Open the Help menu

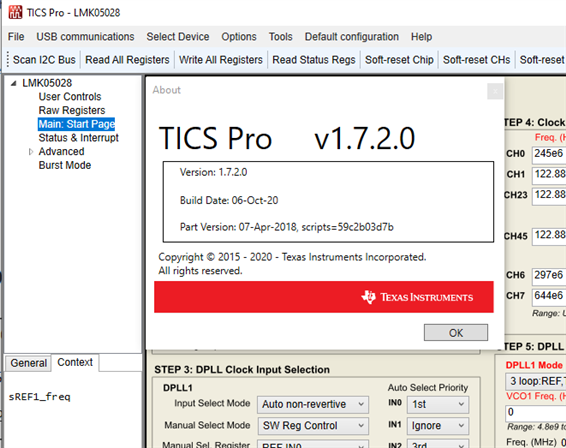tap(421, 36)
